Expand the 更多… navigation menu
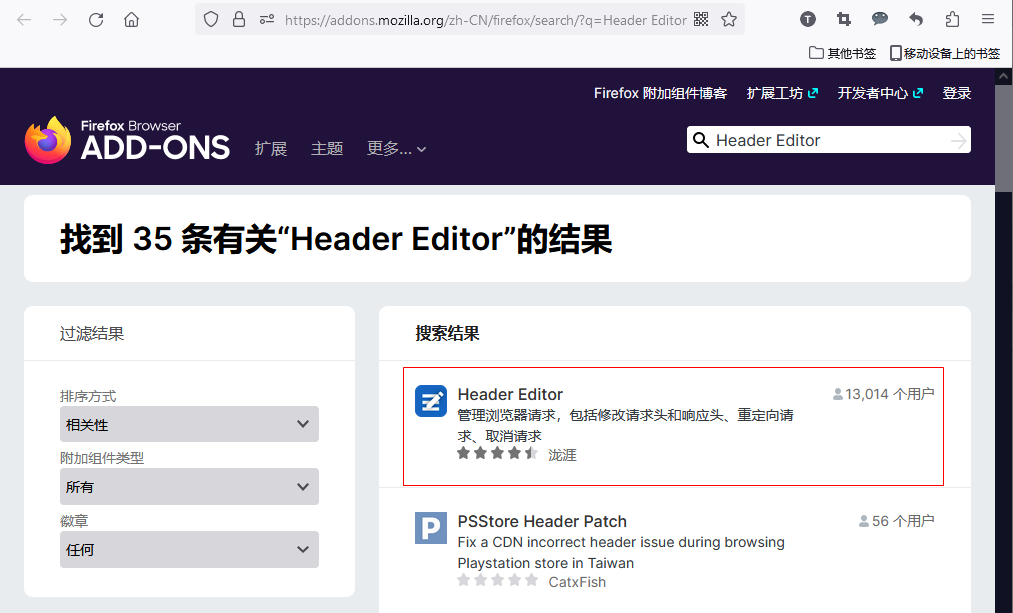This screenshot has width=1013, height=613. point(396,149)
